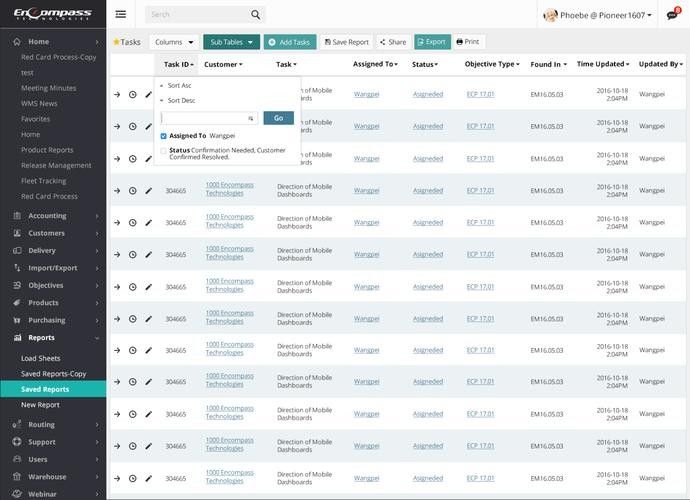Click the Tasks favorite star icon
The width and height of the screenshot is (690, 500).
click(116, 42)
